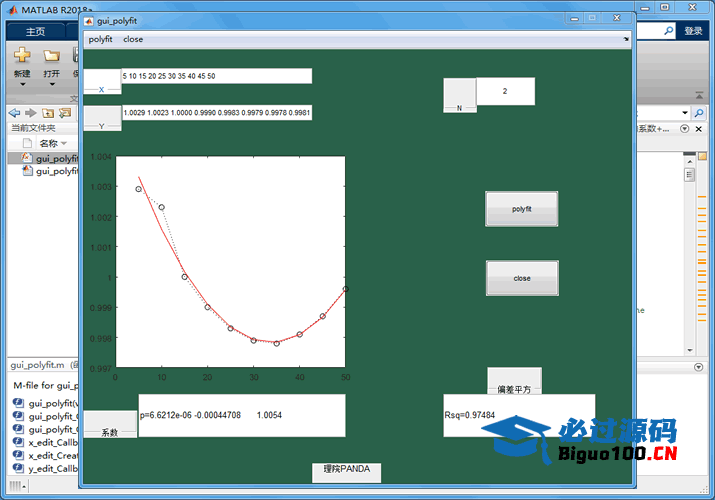Screen dimensions: 715x500
Task: Open the 名称 column sort dropdown
Action: pos(64,144)
